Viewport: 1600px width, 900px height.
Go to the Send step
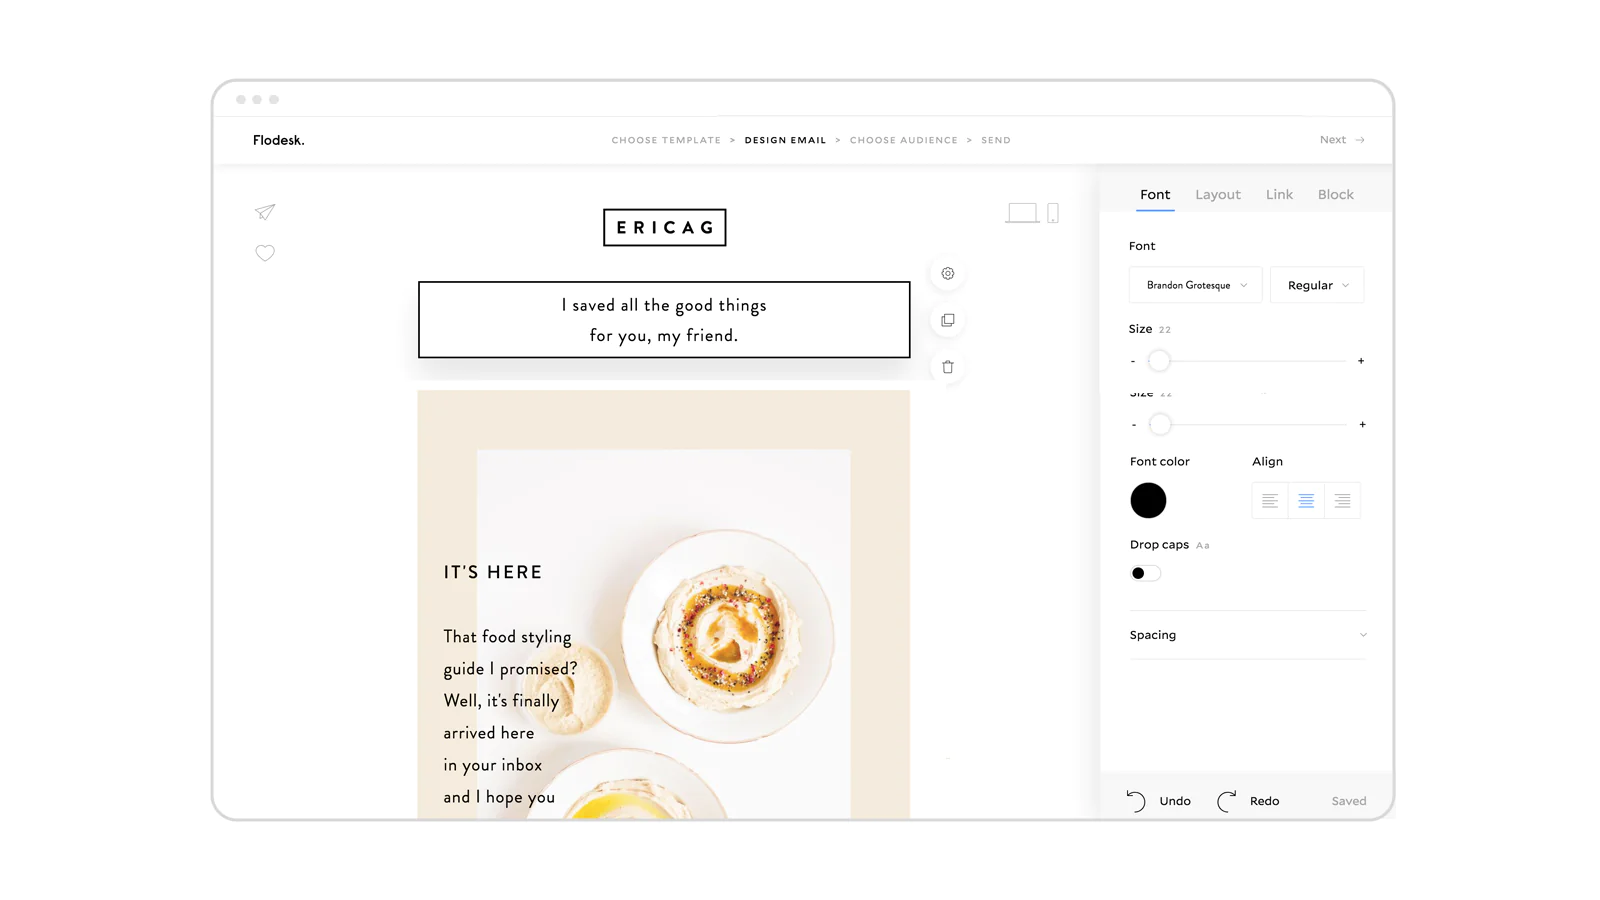pyautogui.click(x=996, y=140)
